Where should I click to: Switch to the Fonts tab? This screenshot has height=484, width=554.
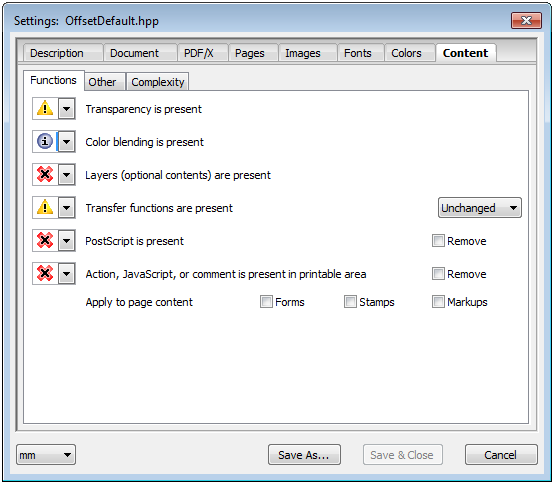click(360, 53)
